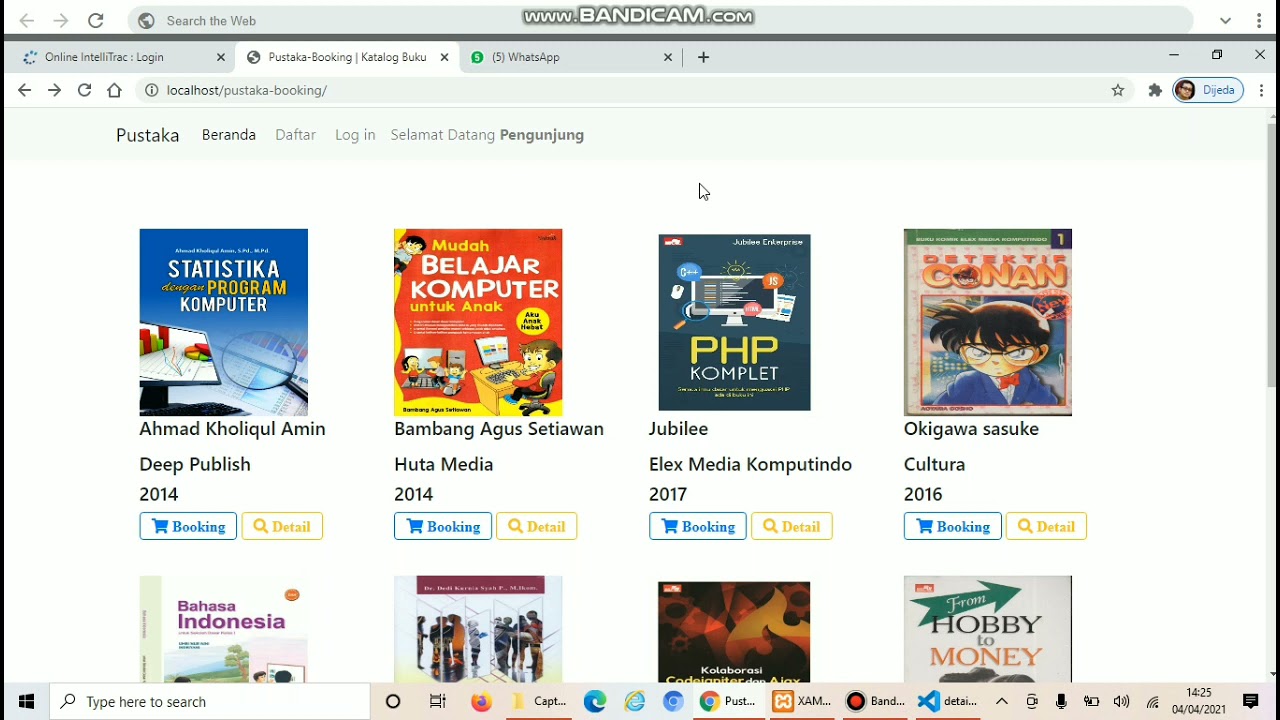The height and width of the screenshot is (720, 1280).
Task: View detail of the Elex Media Komputindo book
Action: click(x=792, y=526)
